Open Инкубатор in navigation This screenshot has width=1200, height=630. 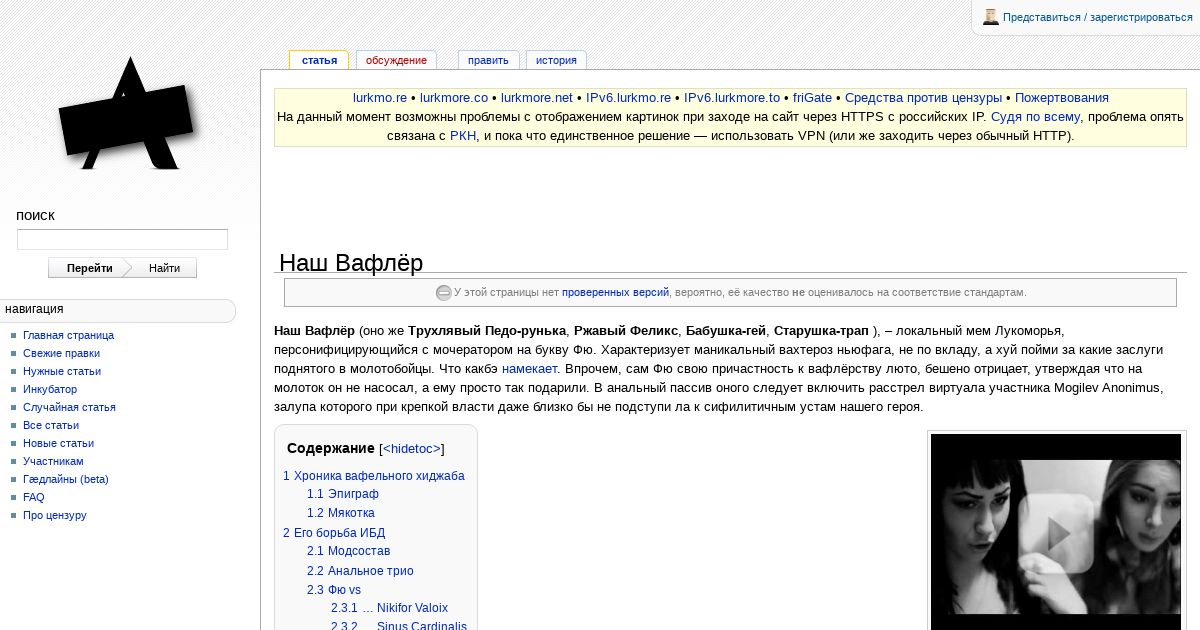[50, 389]
